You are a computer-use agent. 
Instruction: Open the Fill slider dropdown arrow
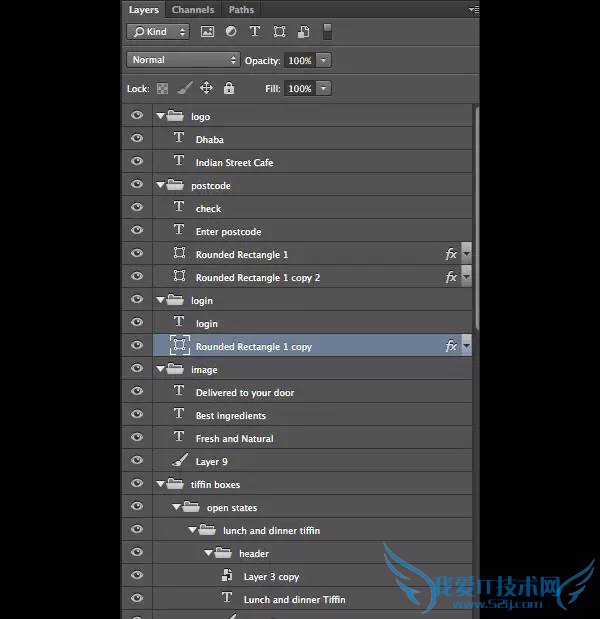[323, 88]
